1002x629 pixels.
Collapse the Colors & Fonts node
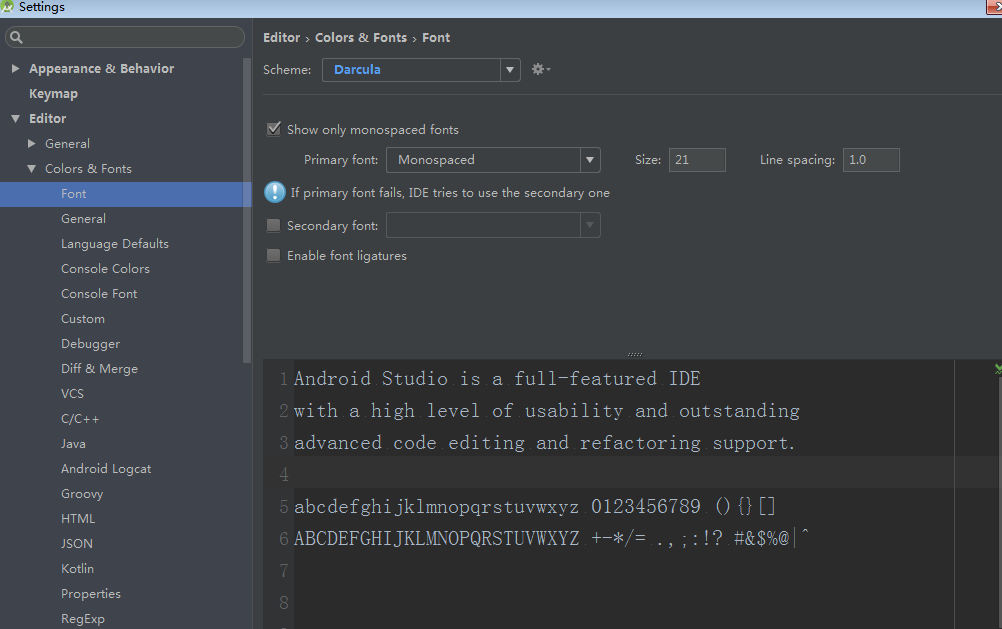tap(31, 169)
